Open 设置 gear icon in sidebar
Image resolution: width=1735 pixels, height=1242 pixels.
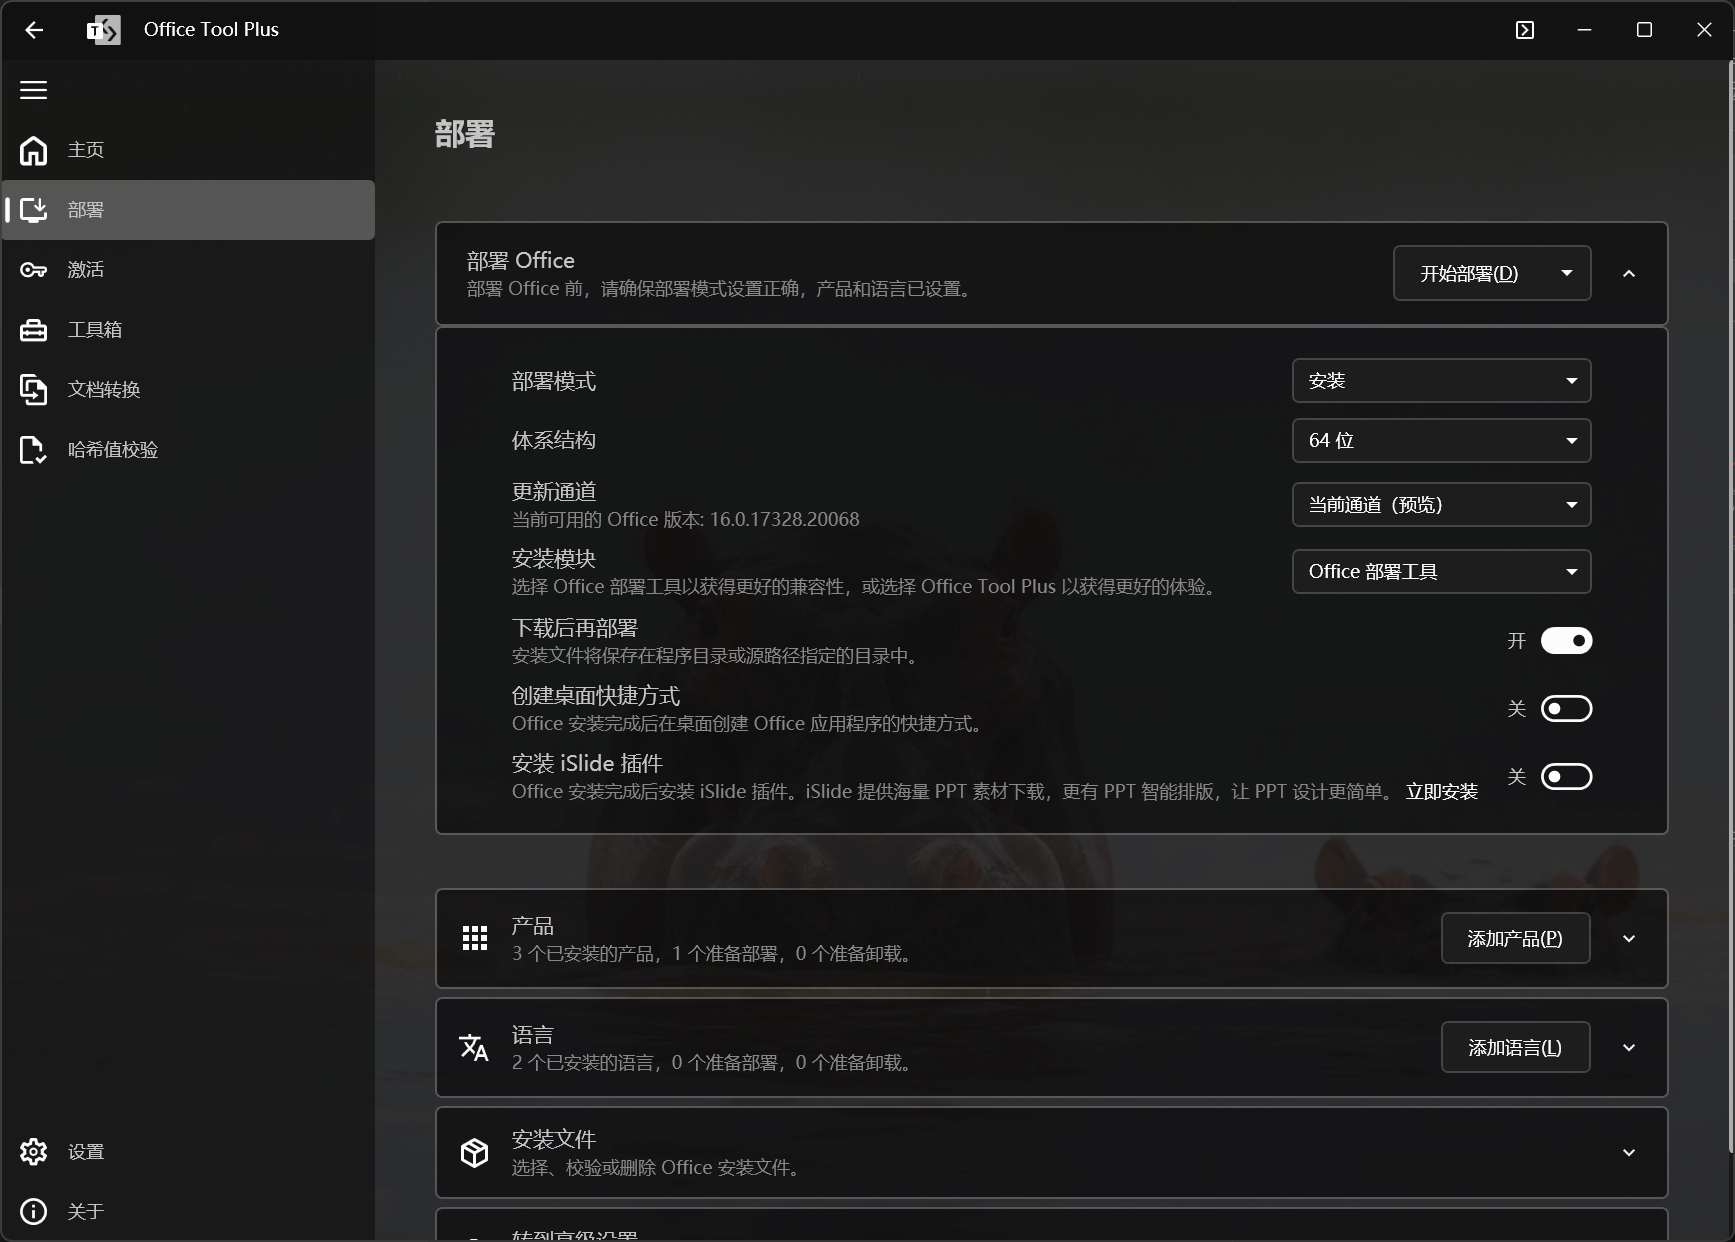point(33,1152)
